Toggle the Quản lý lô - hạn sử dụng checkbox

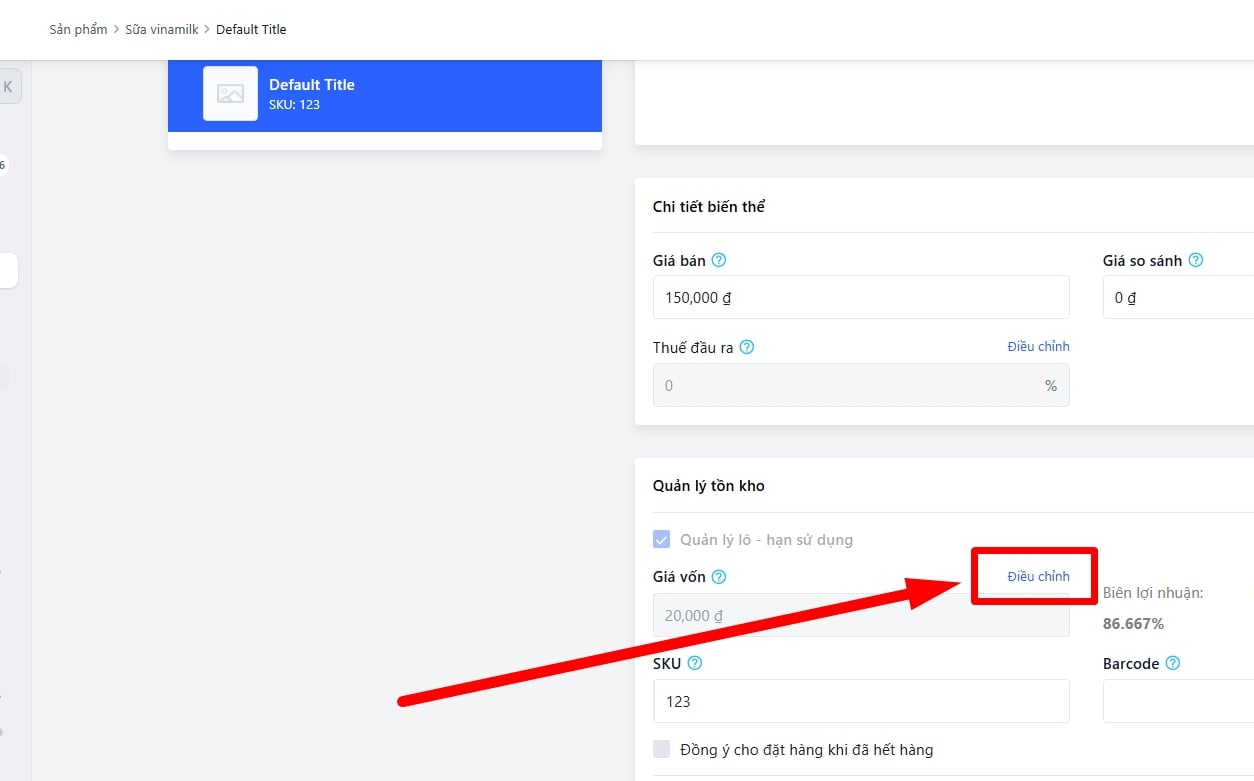(661, 540)
